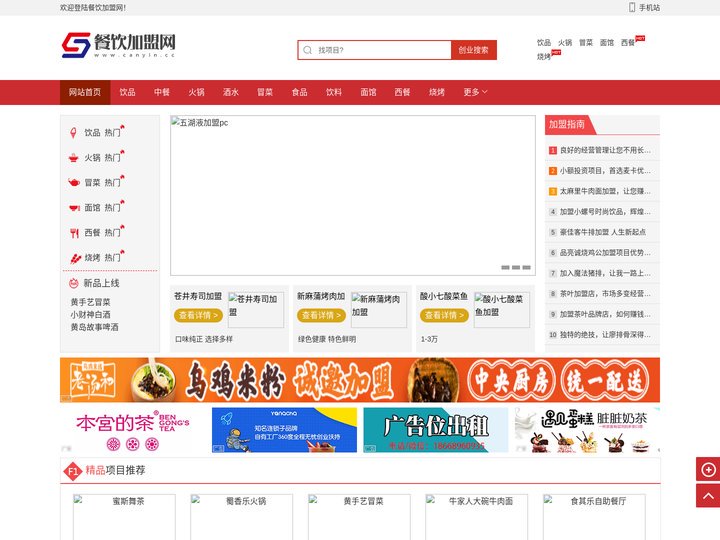Open the 黄手艺冒菜 new product link
Image resolution: width=720 pixels, height=540 pixels.
point(90,302)
